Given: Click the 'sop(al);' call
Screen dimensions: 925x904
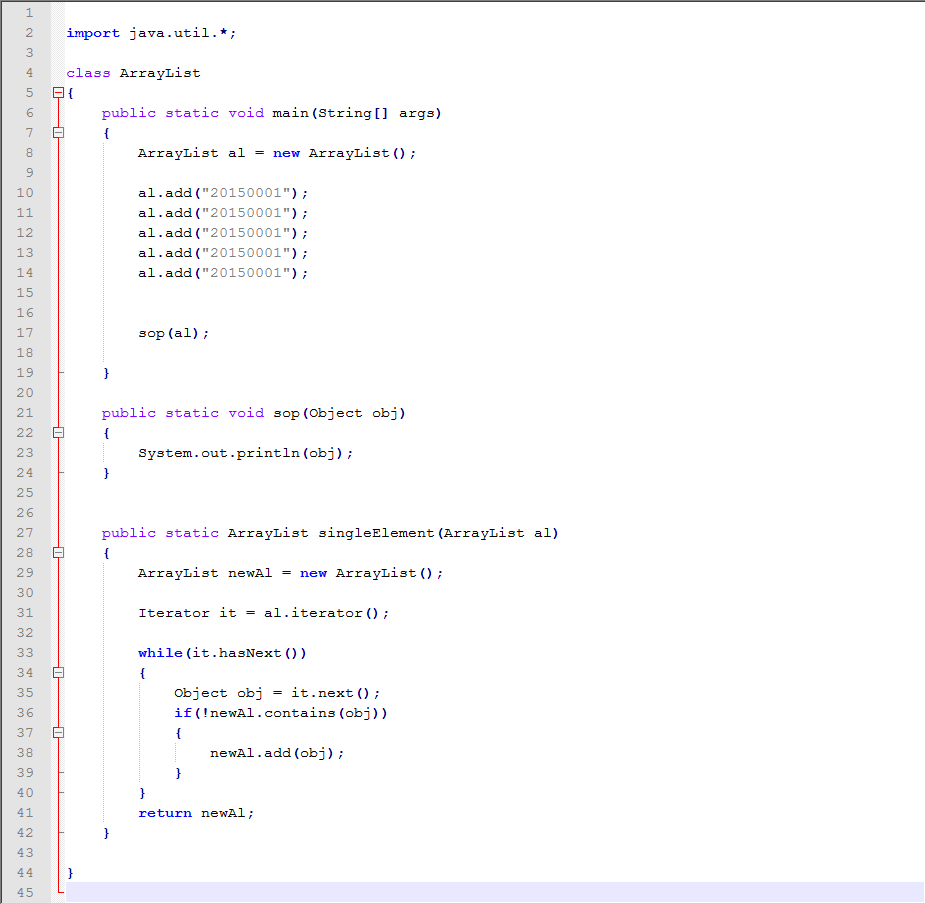Looking at the screenshot, I should click(x=173, y=333).
